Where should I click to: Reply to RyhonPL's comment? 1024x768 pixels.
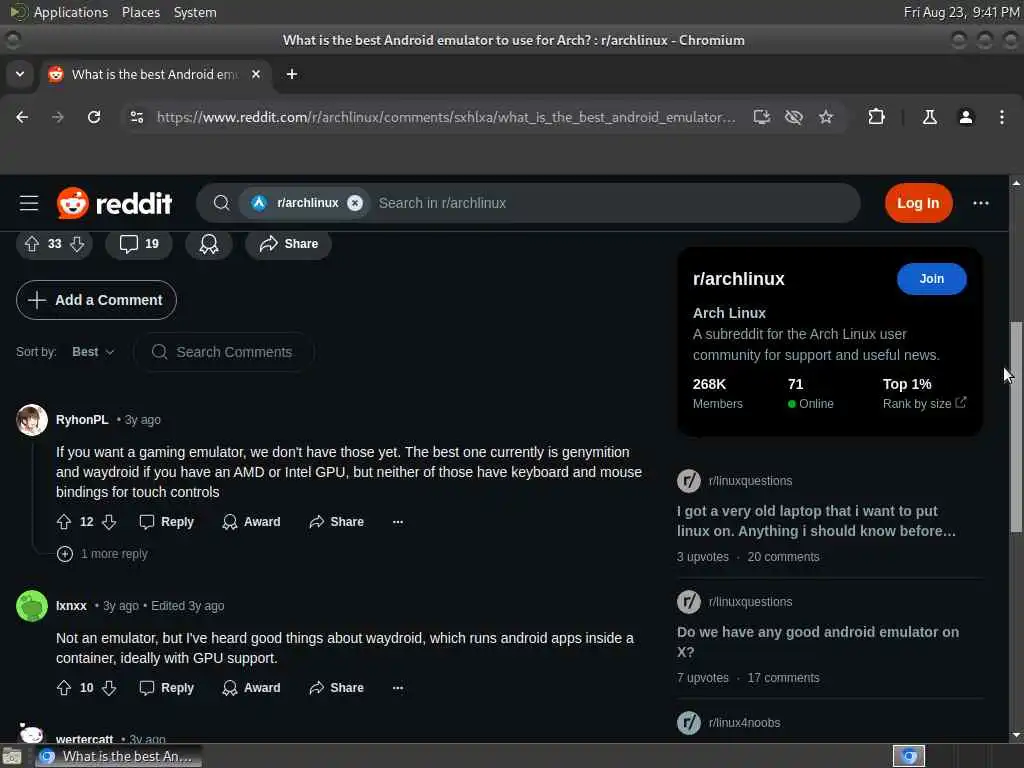click(x=167, y=522)
